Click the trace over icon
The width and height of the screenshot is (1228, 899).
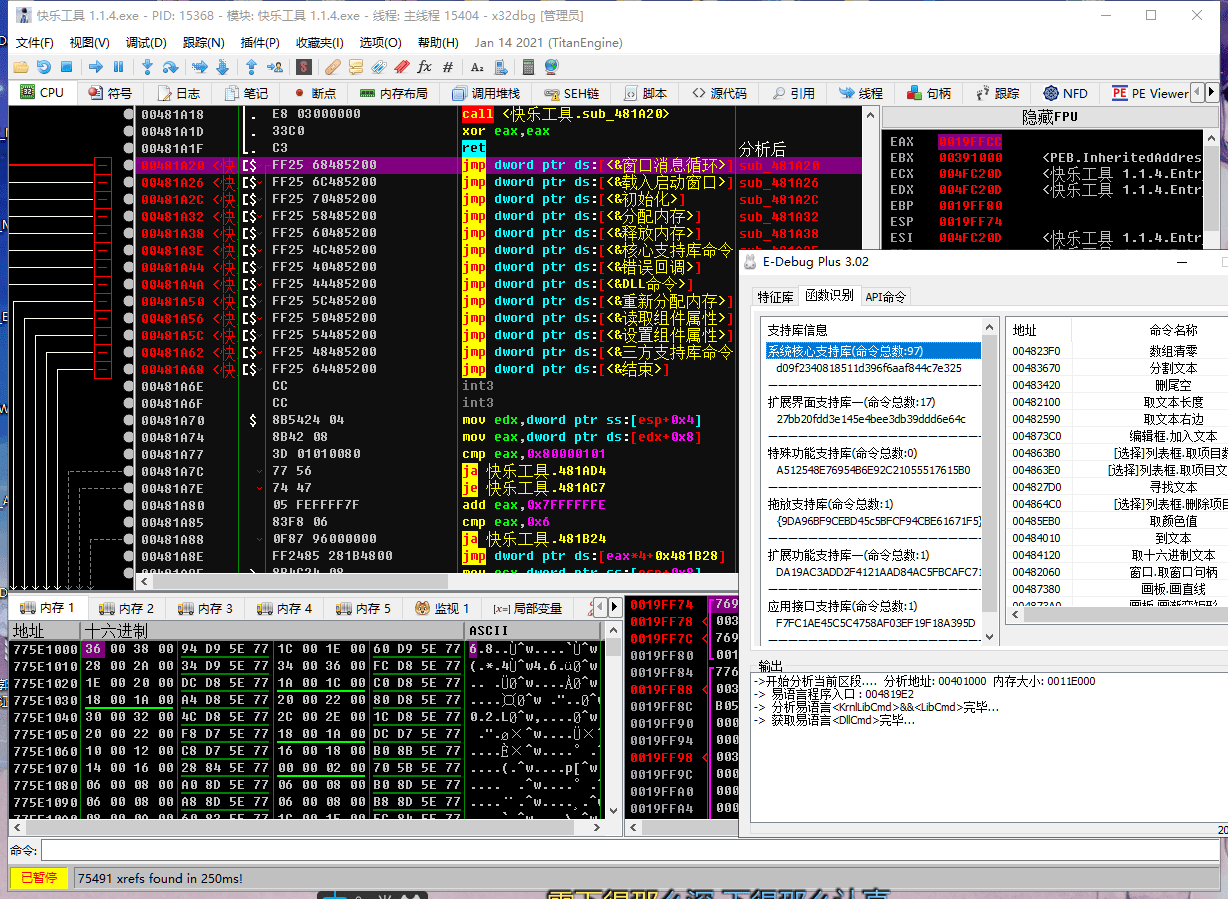[x=222, y=67]
